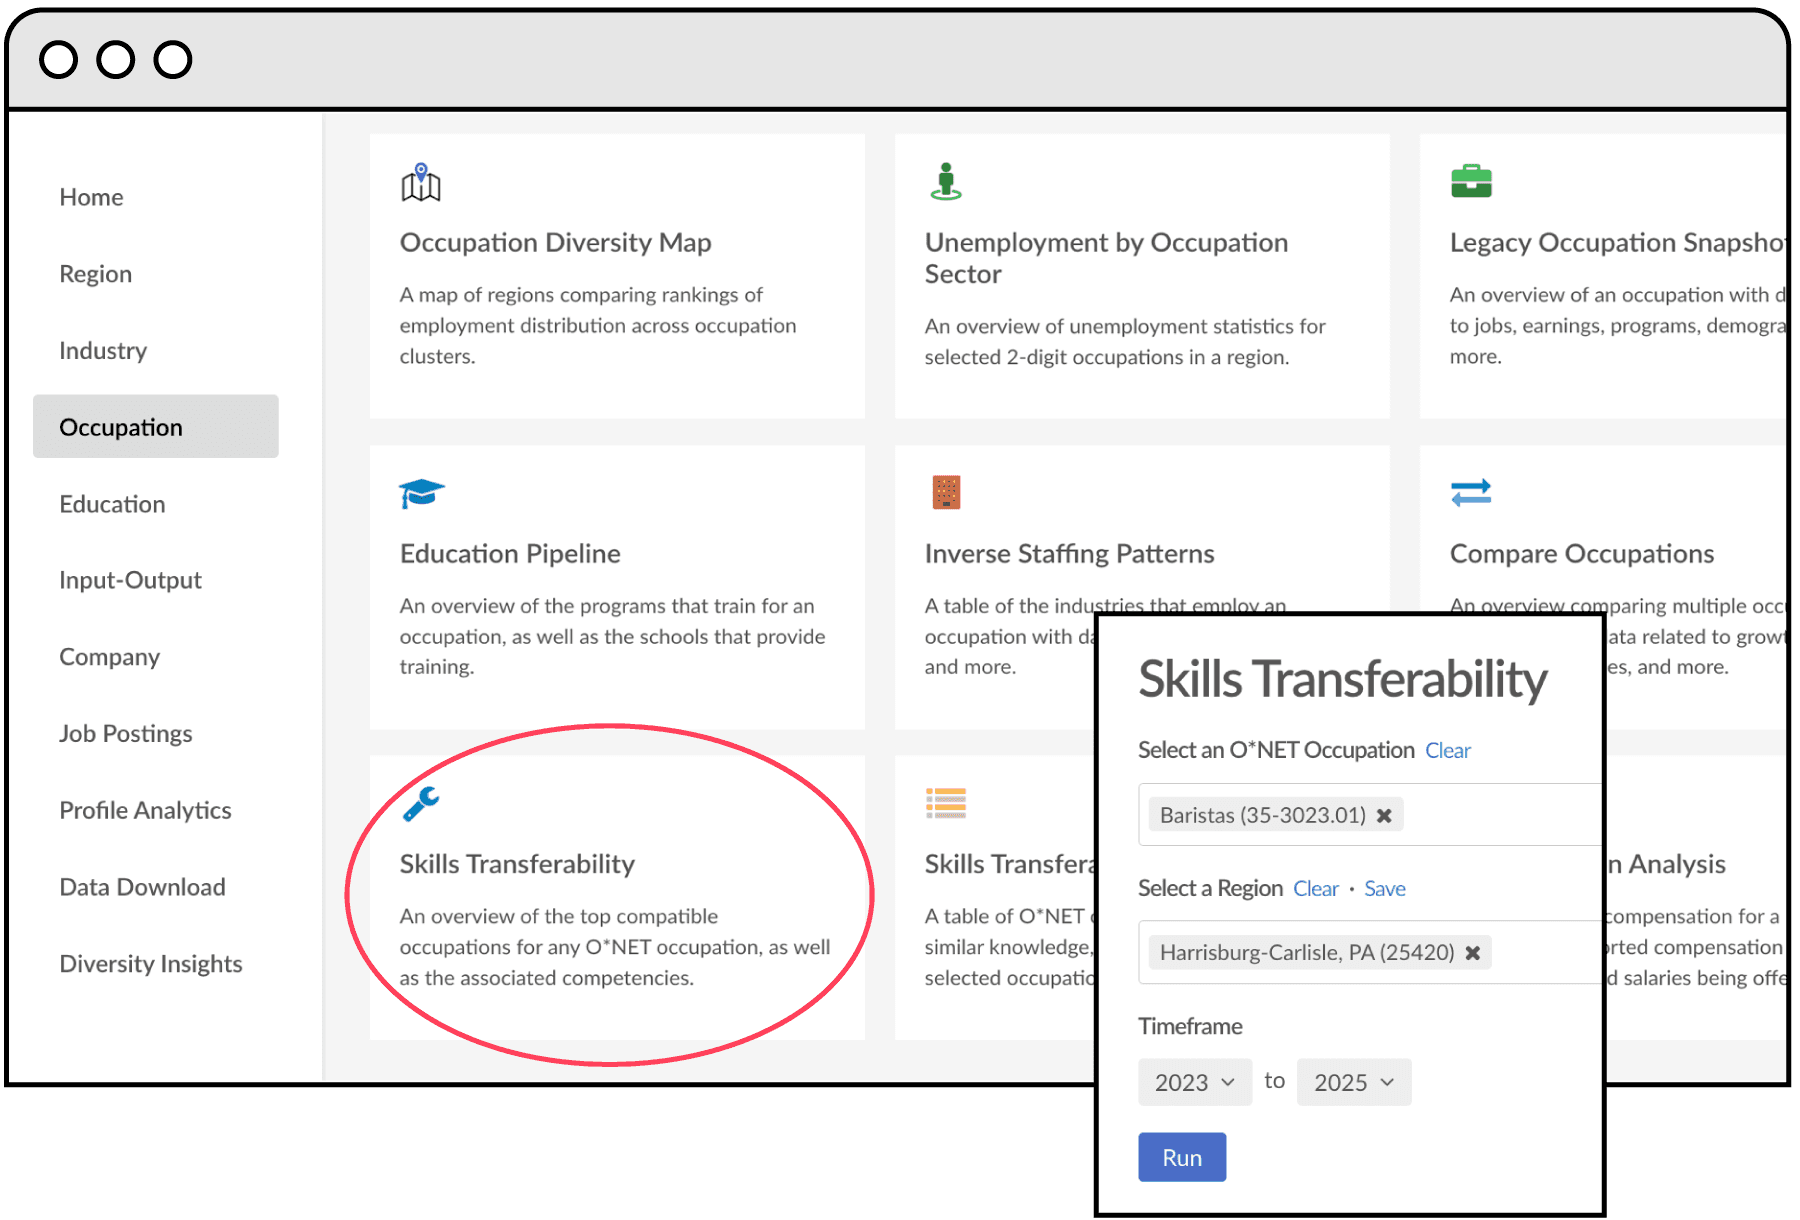Click the Skills Transferability wrench icon

[x=421, y=804]
